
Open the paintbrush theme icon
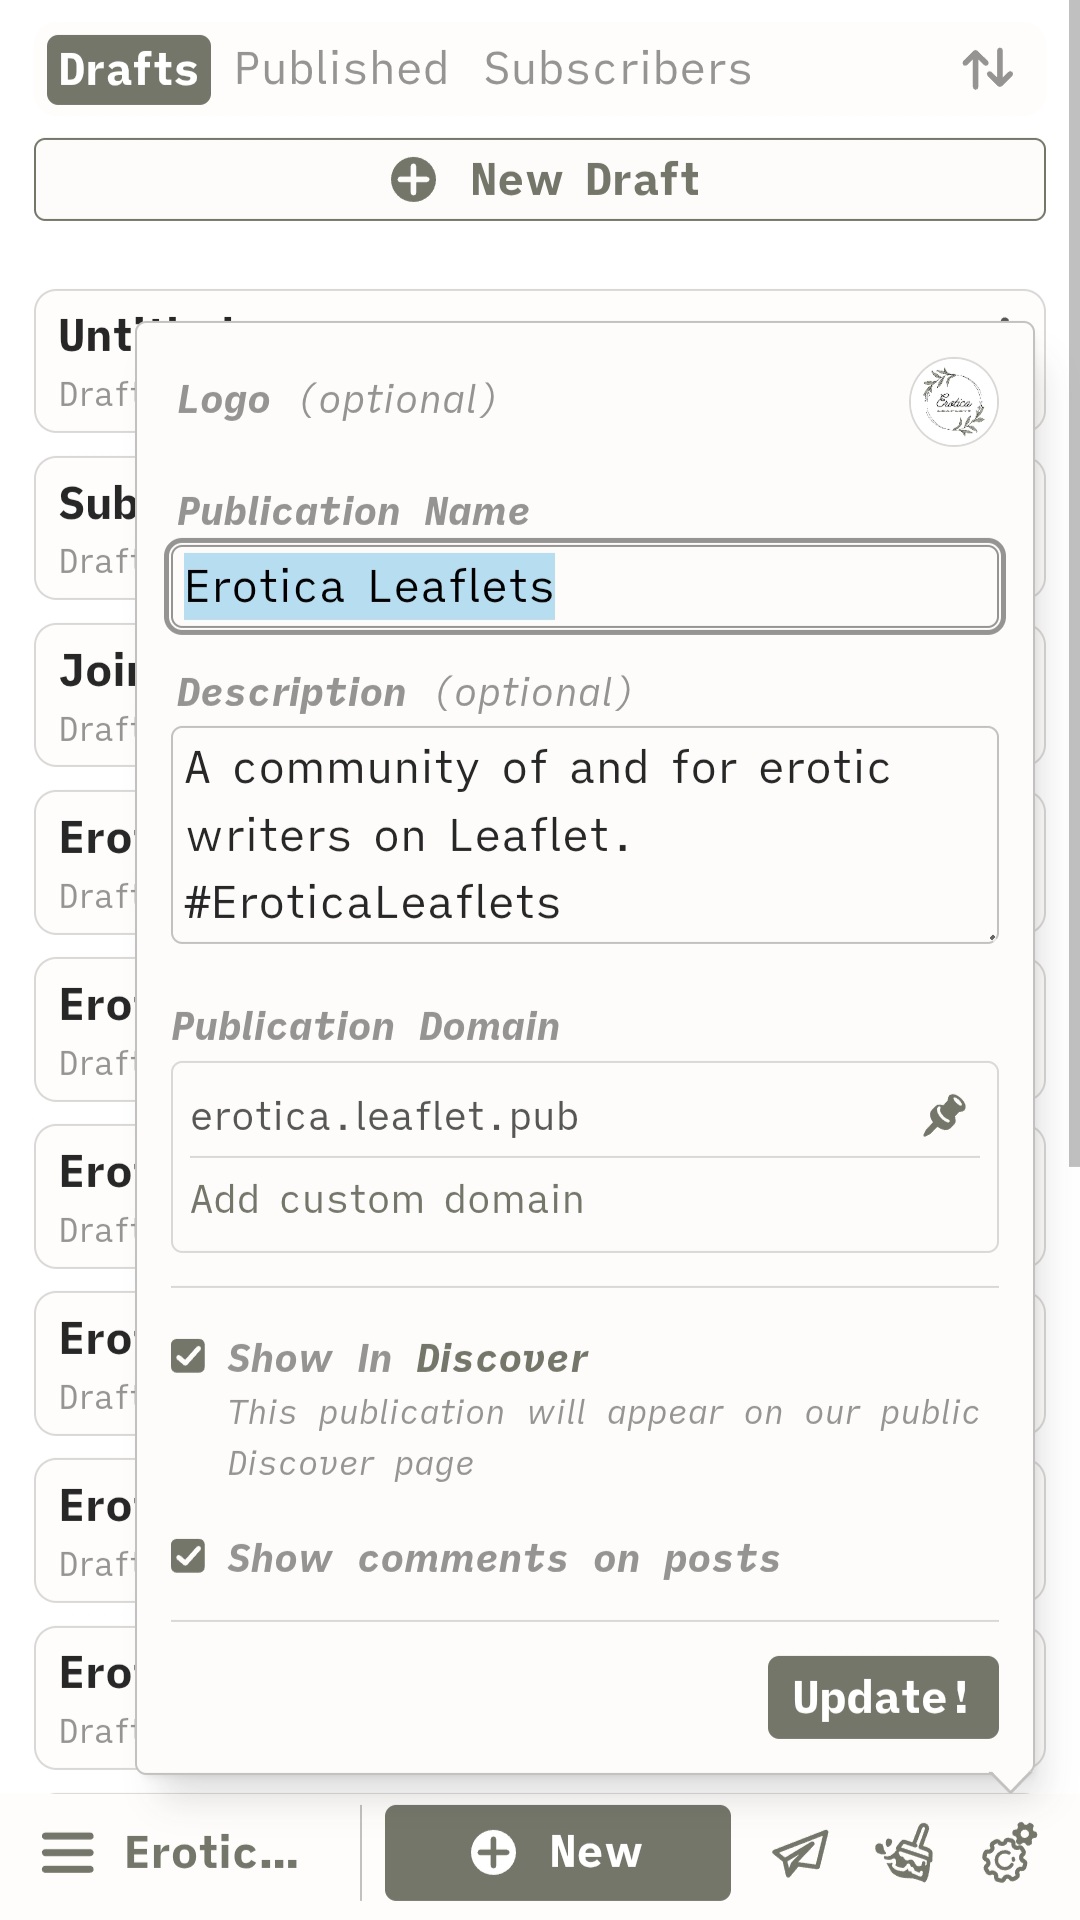904,1853
